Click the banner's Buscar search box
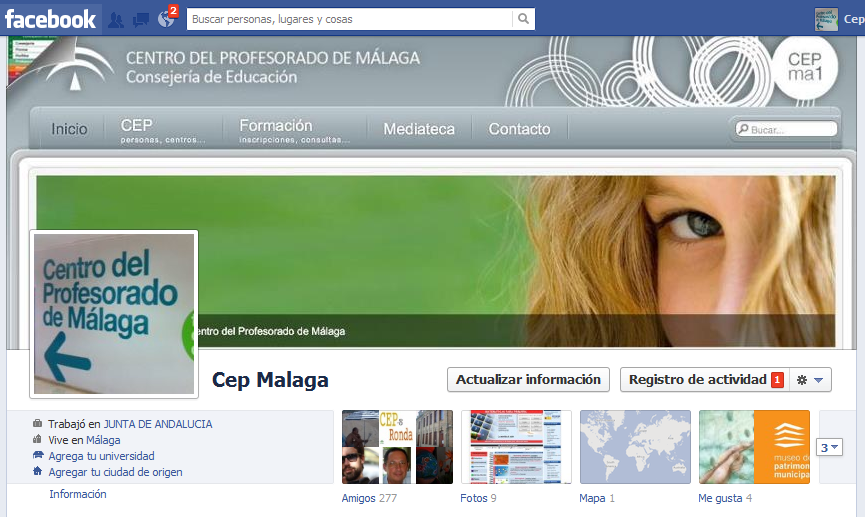Viewport: 865px width, 517px height. (x=786, y=129)
